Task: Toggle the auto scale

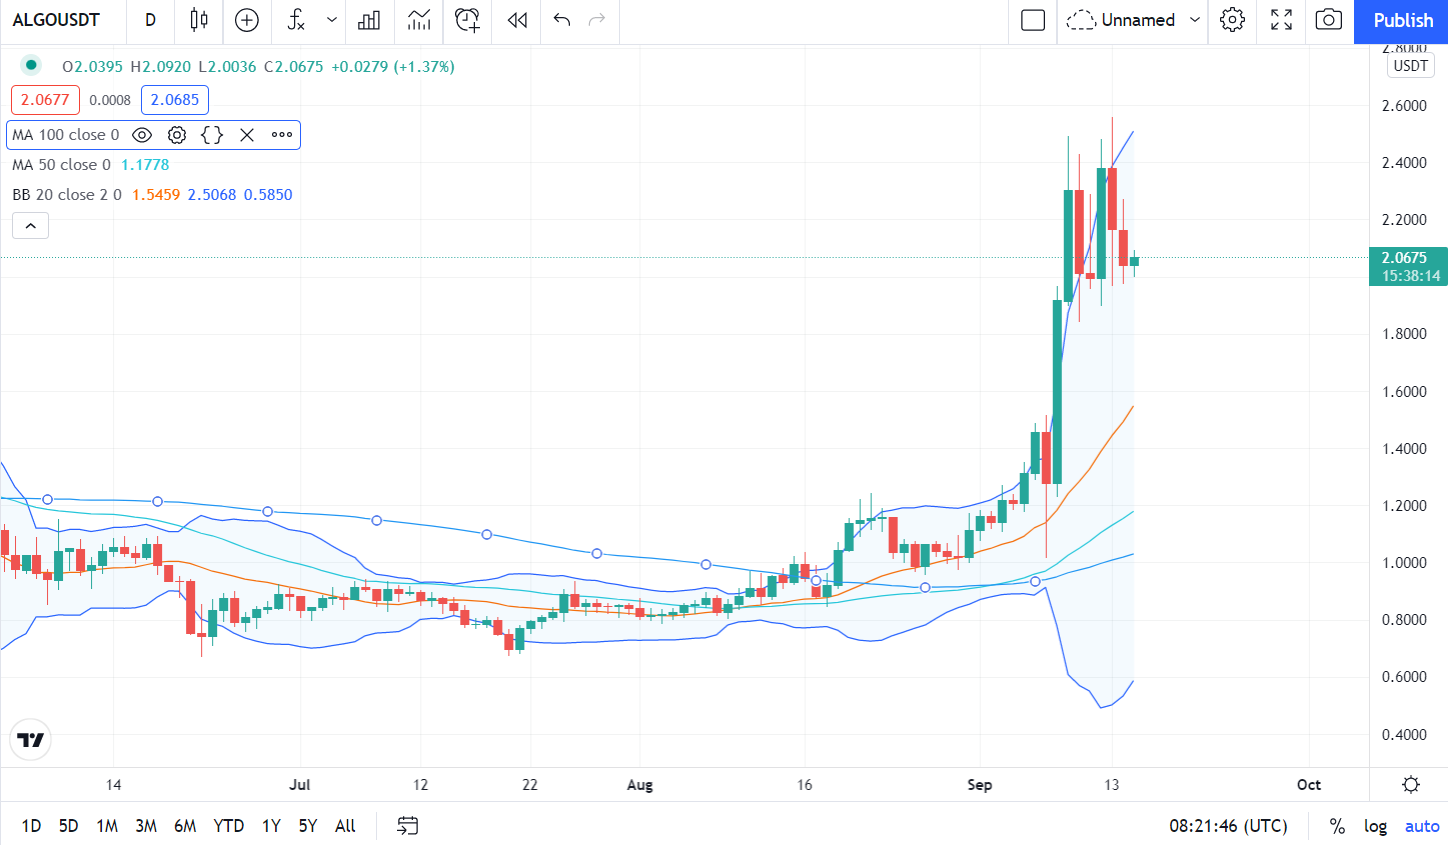Action: [1422, 826]
